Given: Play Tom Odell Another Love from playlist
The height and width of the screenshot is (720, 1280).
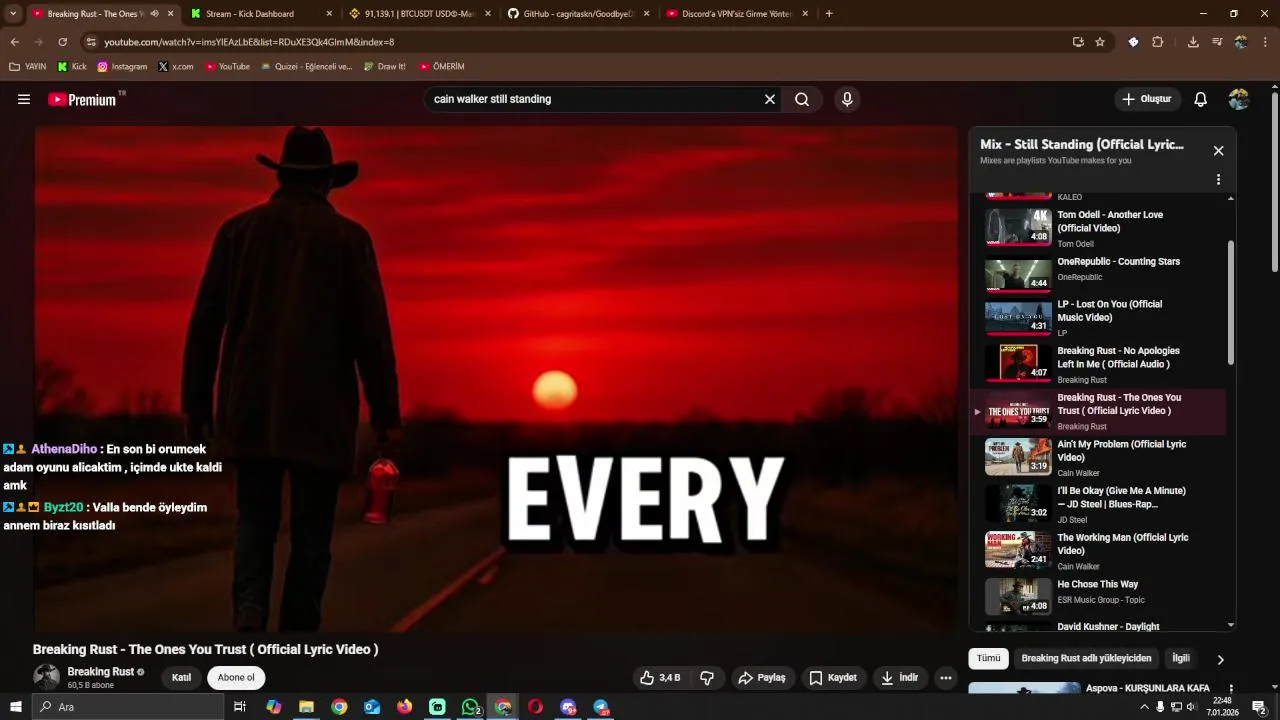Looking at the screenshot, I should pyautogui.click(x=1097, y=227).
